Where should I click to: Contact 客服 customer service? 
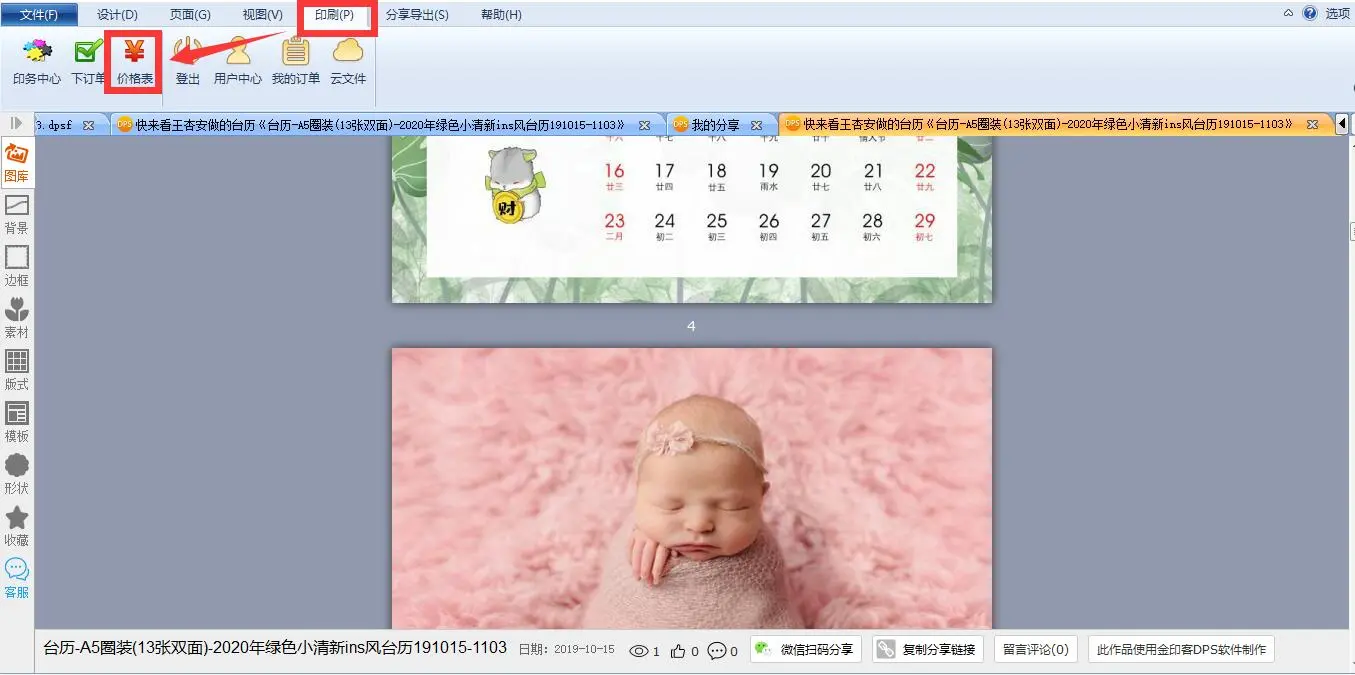pyautogui.click(x=17, y=580)
